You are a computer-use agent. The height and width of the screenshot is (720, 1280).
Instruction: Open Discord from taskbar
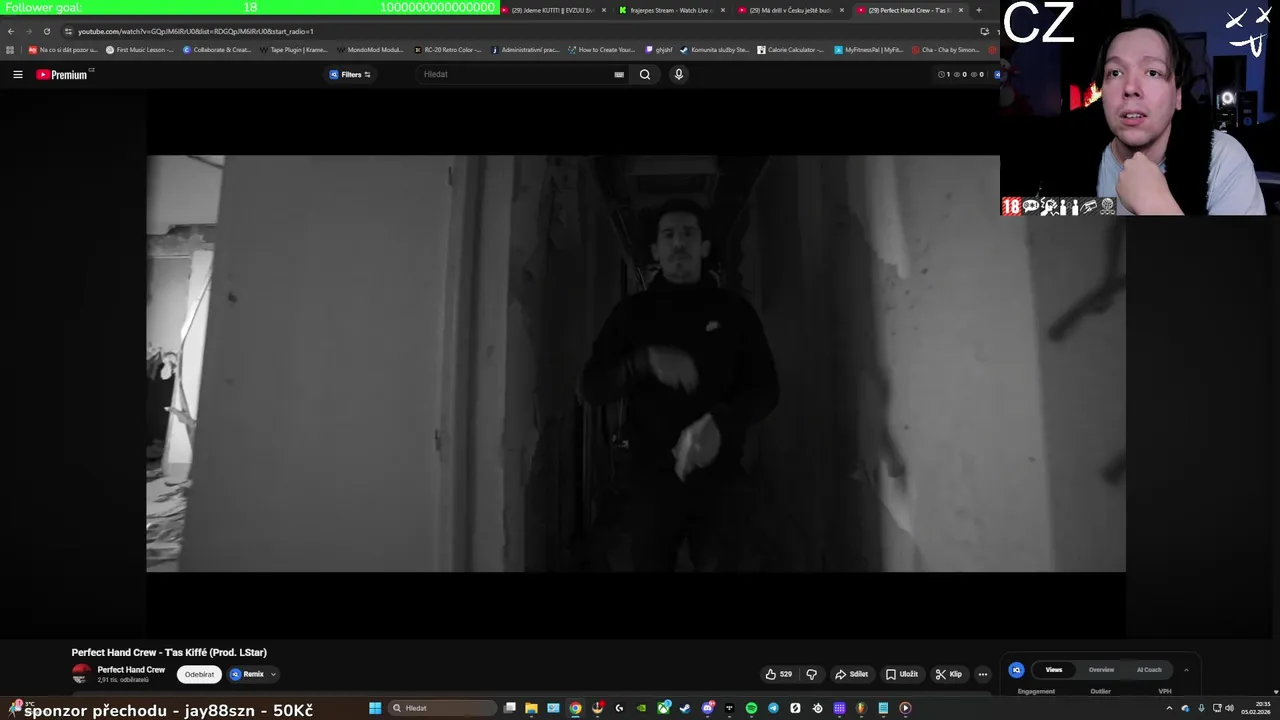coord(708,708)
